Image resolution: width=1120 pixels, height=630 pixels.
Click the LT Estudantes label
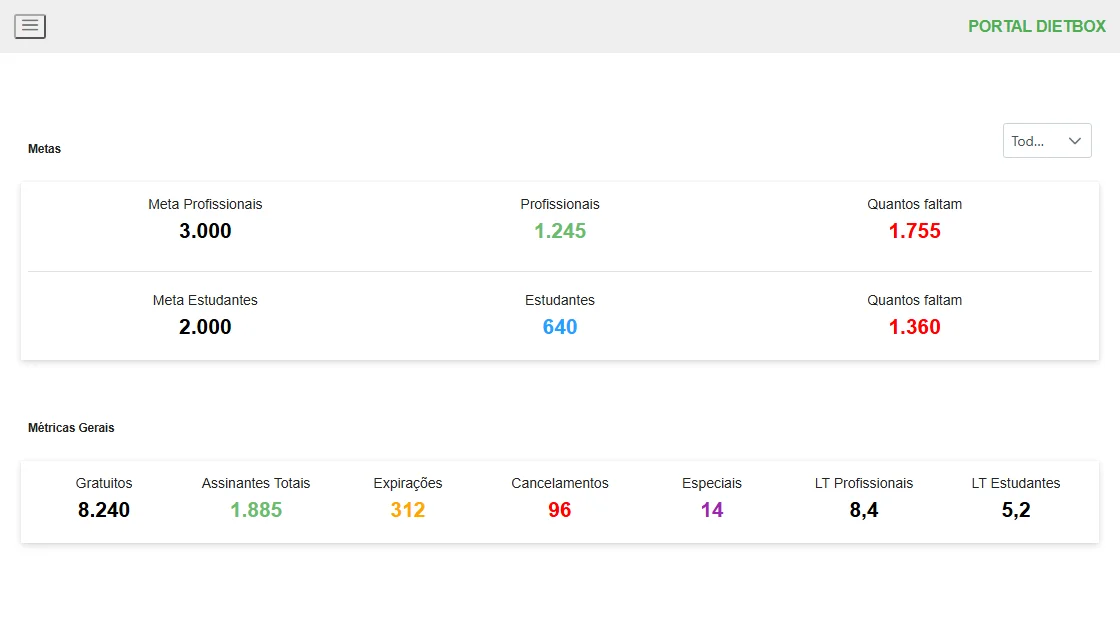tap(1016, 483)
